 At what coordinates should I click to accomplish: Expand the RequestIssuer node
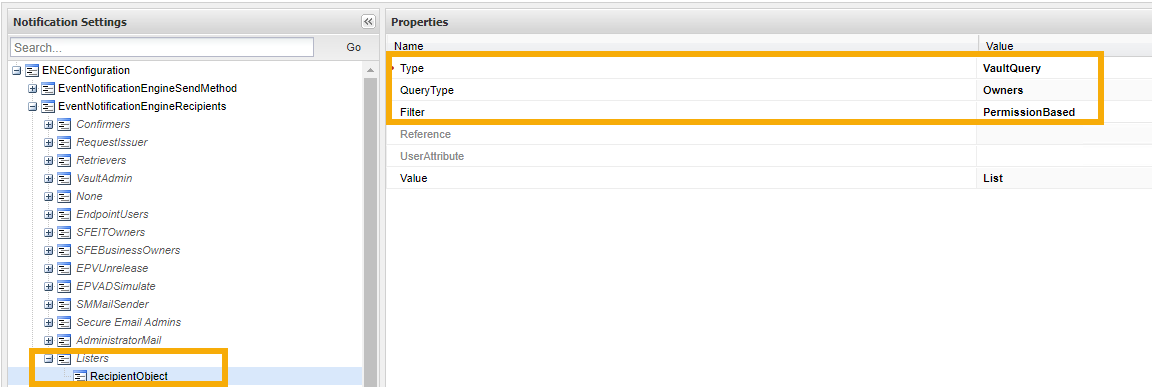coord(48,142)
